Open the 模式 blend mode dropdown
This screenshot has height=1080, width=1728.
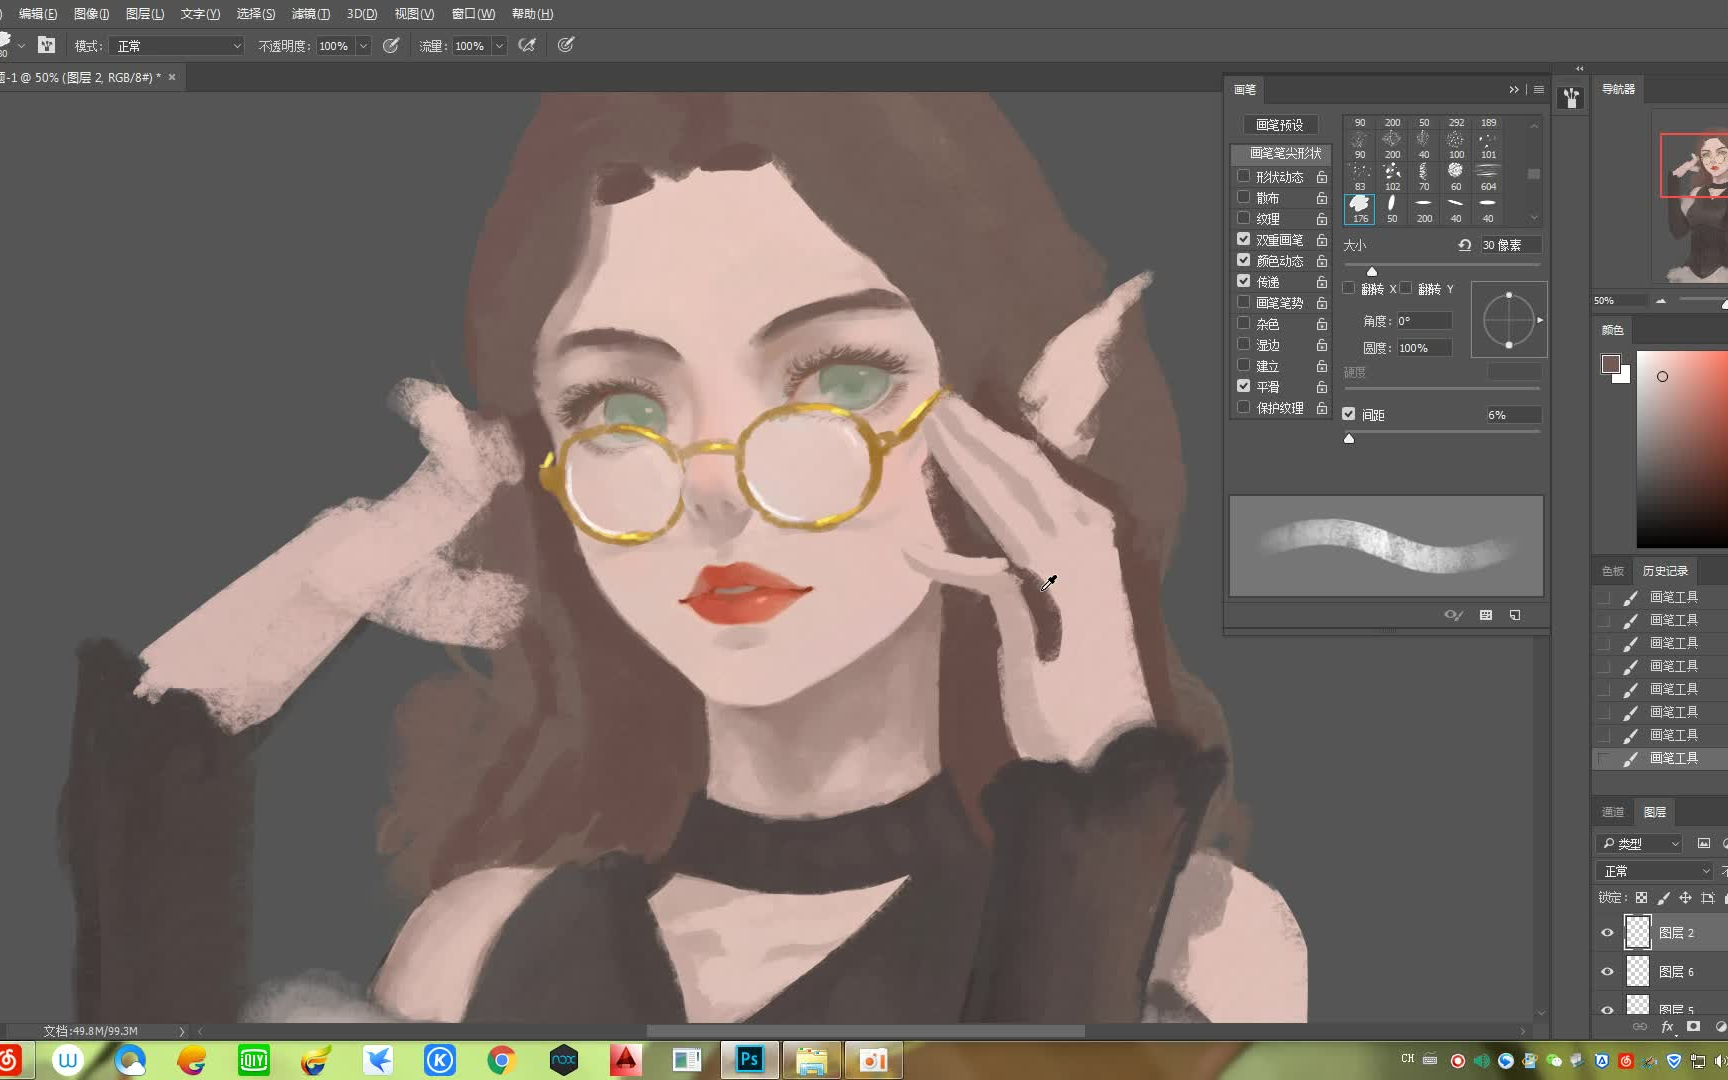[178, 46]
